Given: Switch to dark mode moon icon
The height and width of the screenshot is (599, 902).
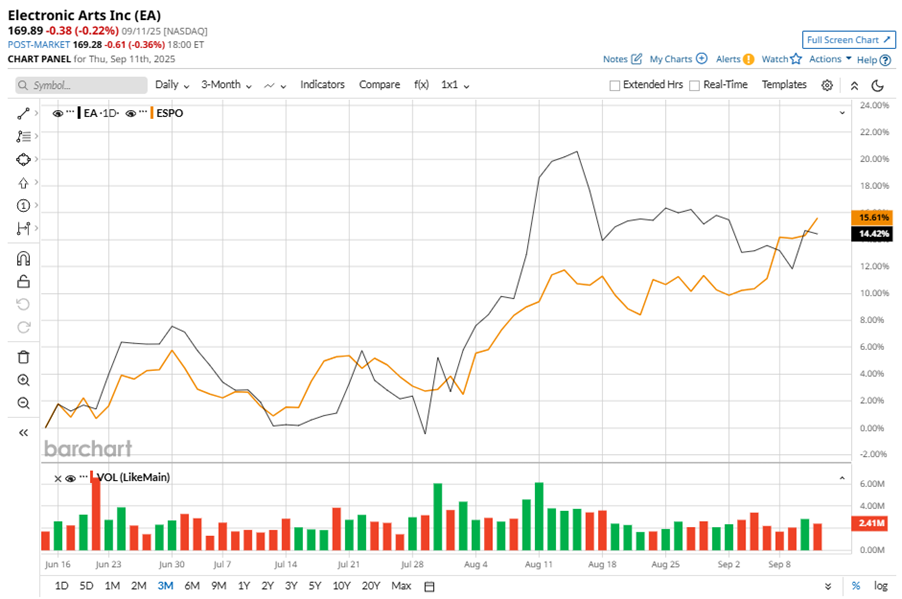Looking at the screenshot, I should pos(877,85).
